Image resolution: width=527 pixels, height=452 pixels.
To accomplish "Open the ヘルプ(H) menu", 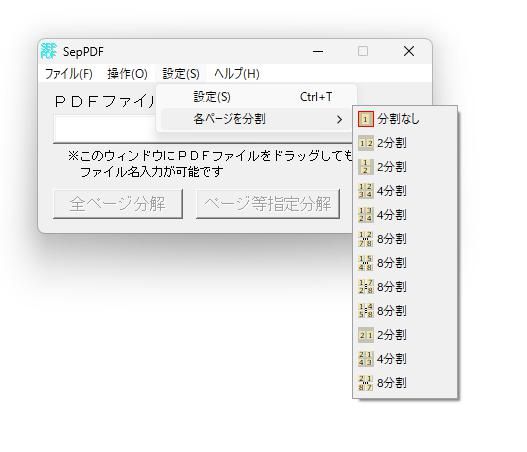I will (237, 74).
